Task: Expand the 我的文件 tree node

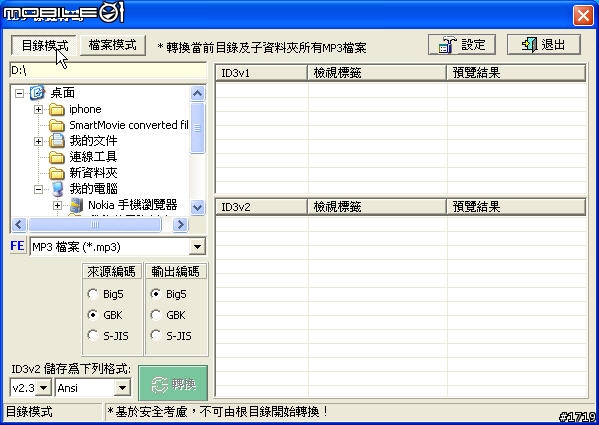Action: click(x=38, y=141)
